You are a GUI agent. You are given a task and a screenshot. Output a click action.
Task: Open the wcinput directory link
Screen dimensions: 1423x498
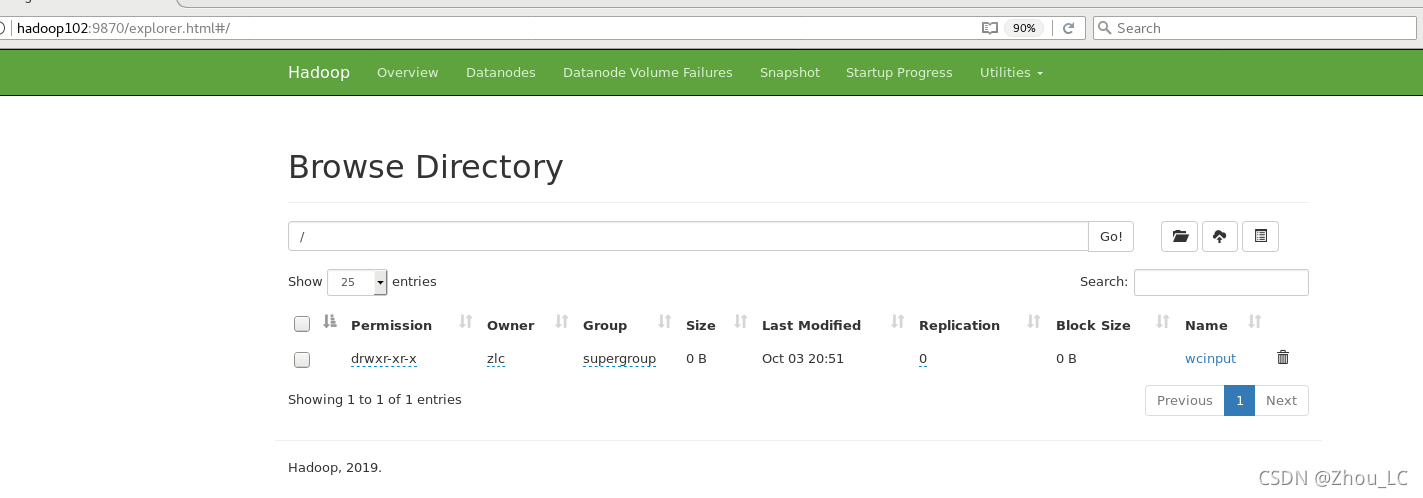click(1210, 358)
